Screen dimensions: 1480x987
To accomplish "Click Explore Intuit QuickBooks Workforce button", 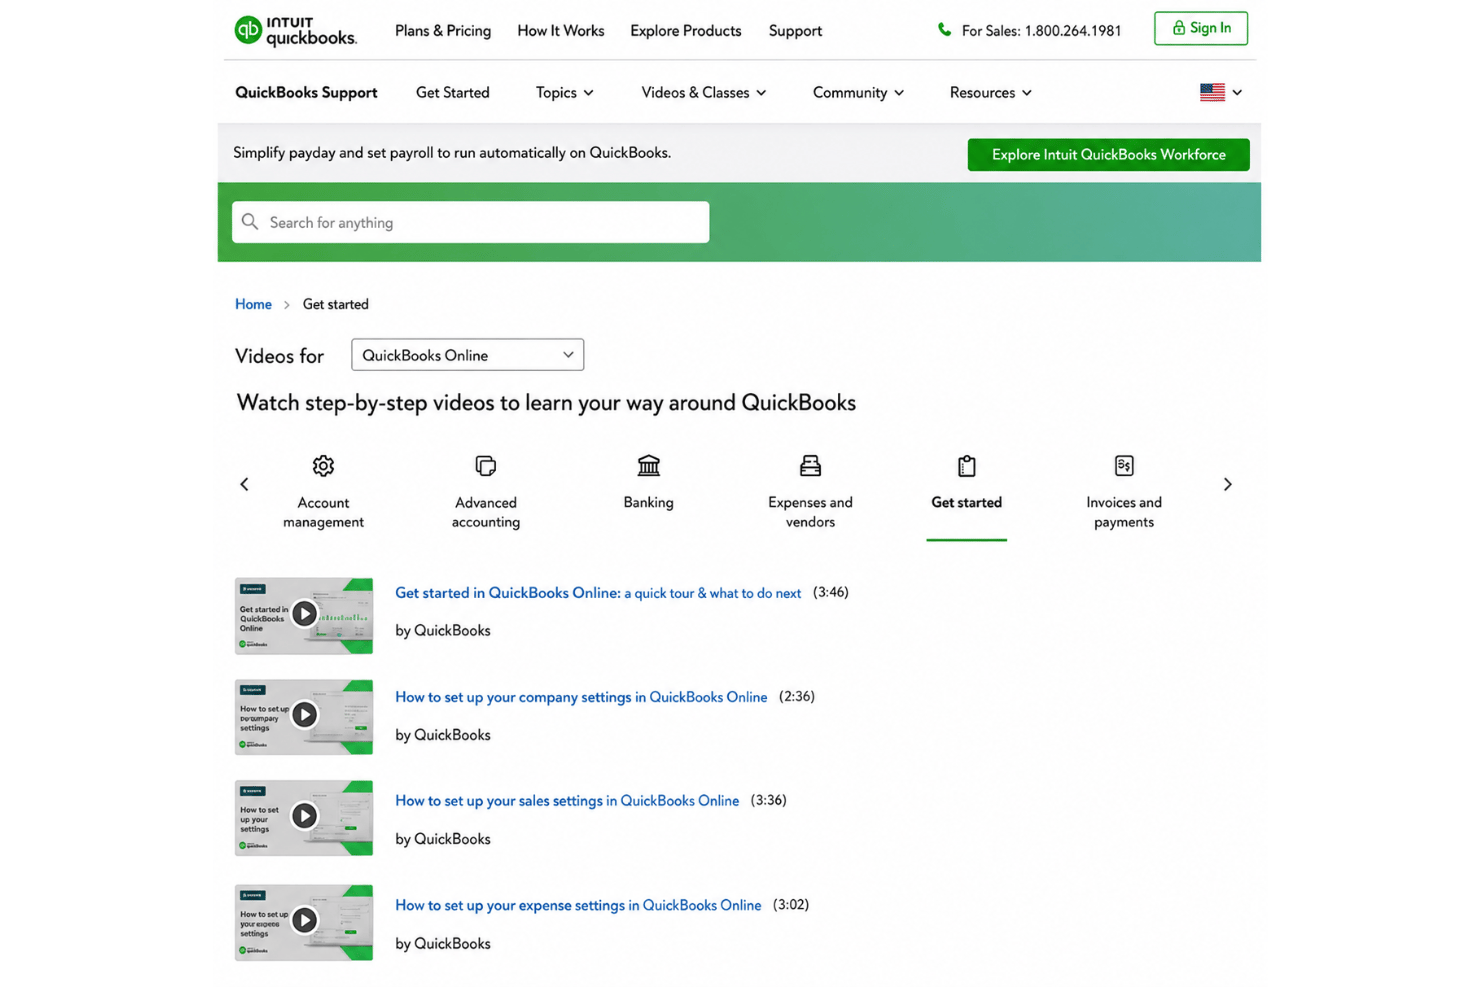I will tap(1108, 155).
